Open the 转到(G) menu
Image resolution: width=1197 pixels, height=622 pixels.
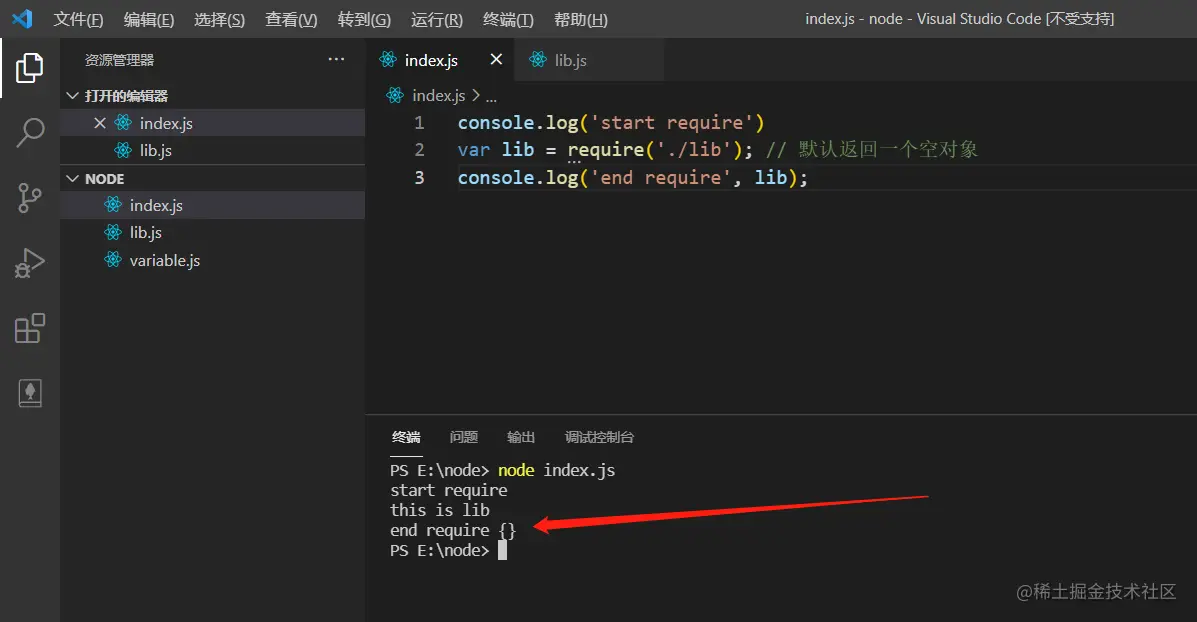coord(364,19)
